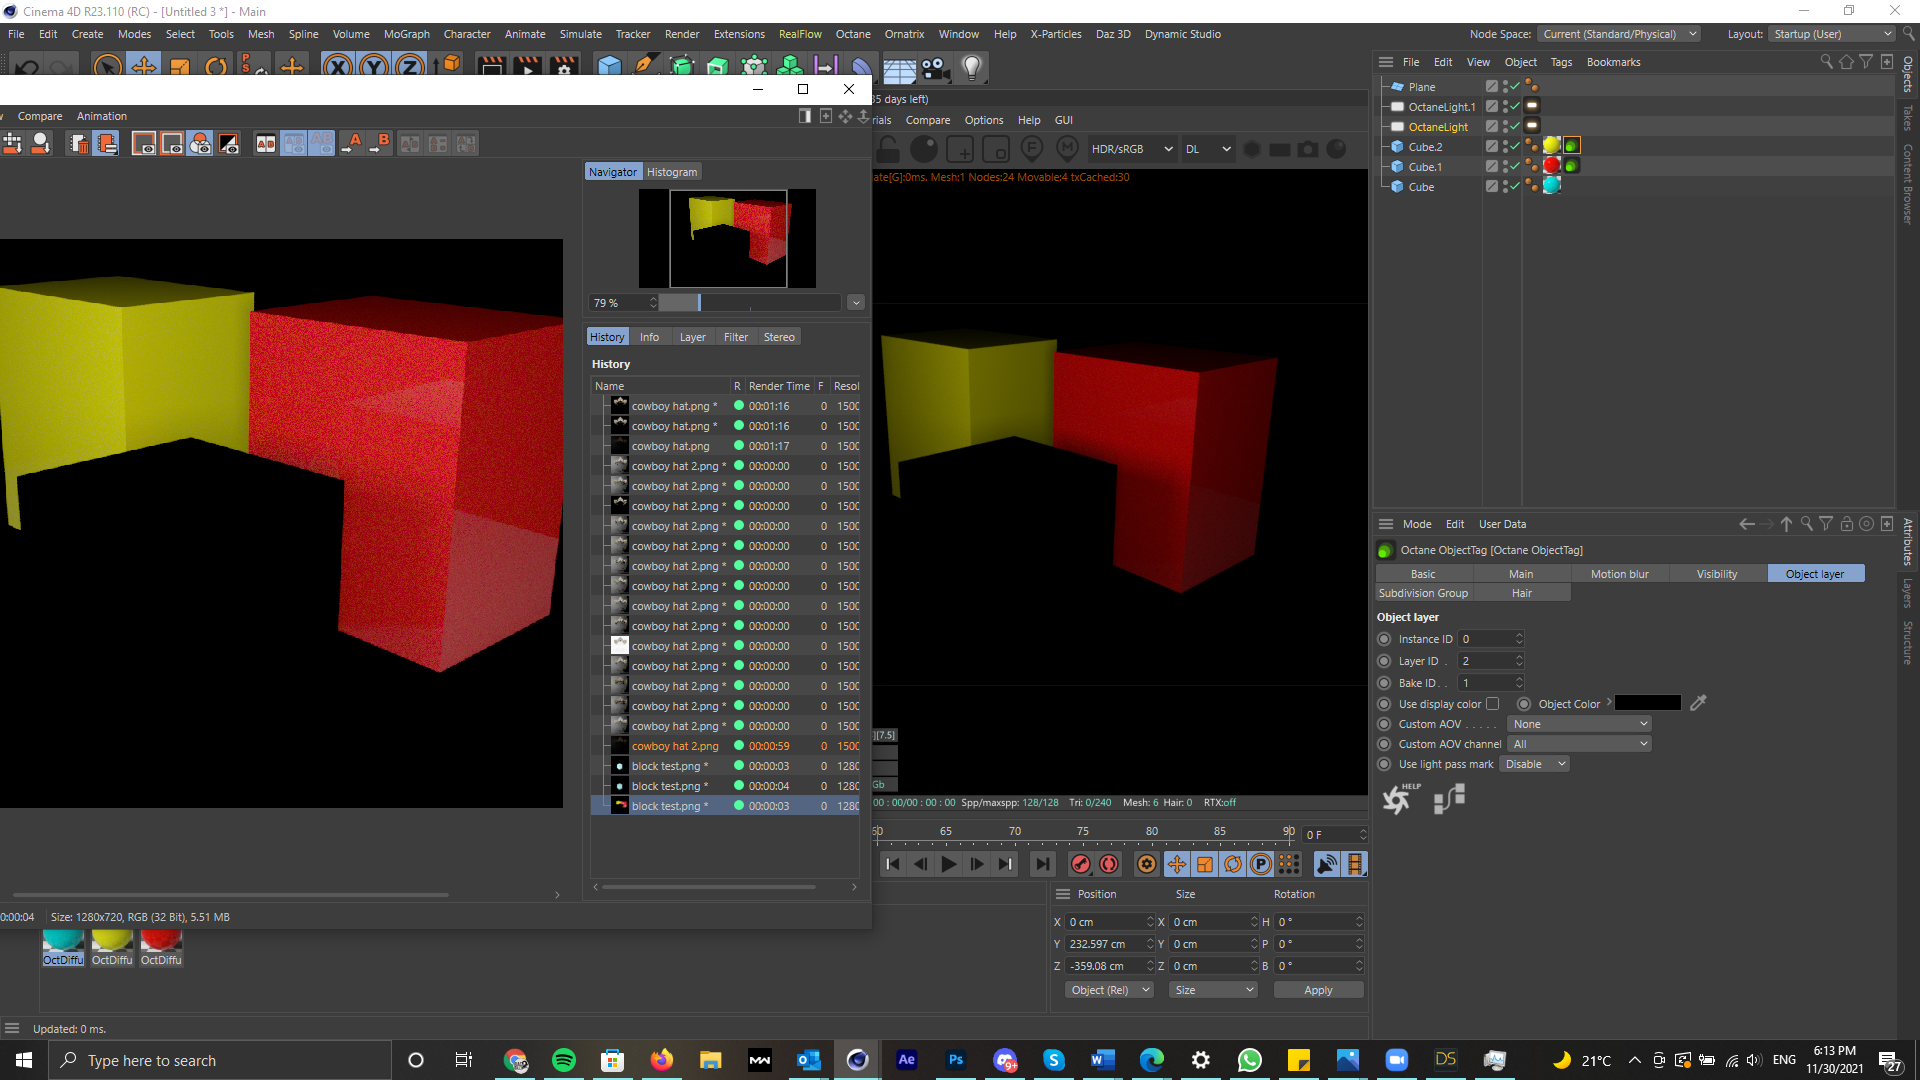Open the Use light pass mask dropdown

tap(1535, 764)
